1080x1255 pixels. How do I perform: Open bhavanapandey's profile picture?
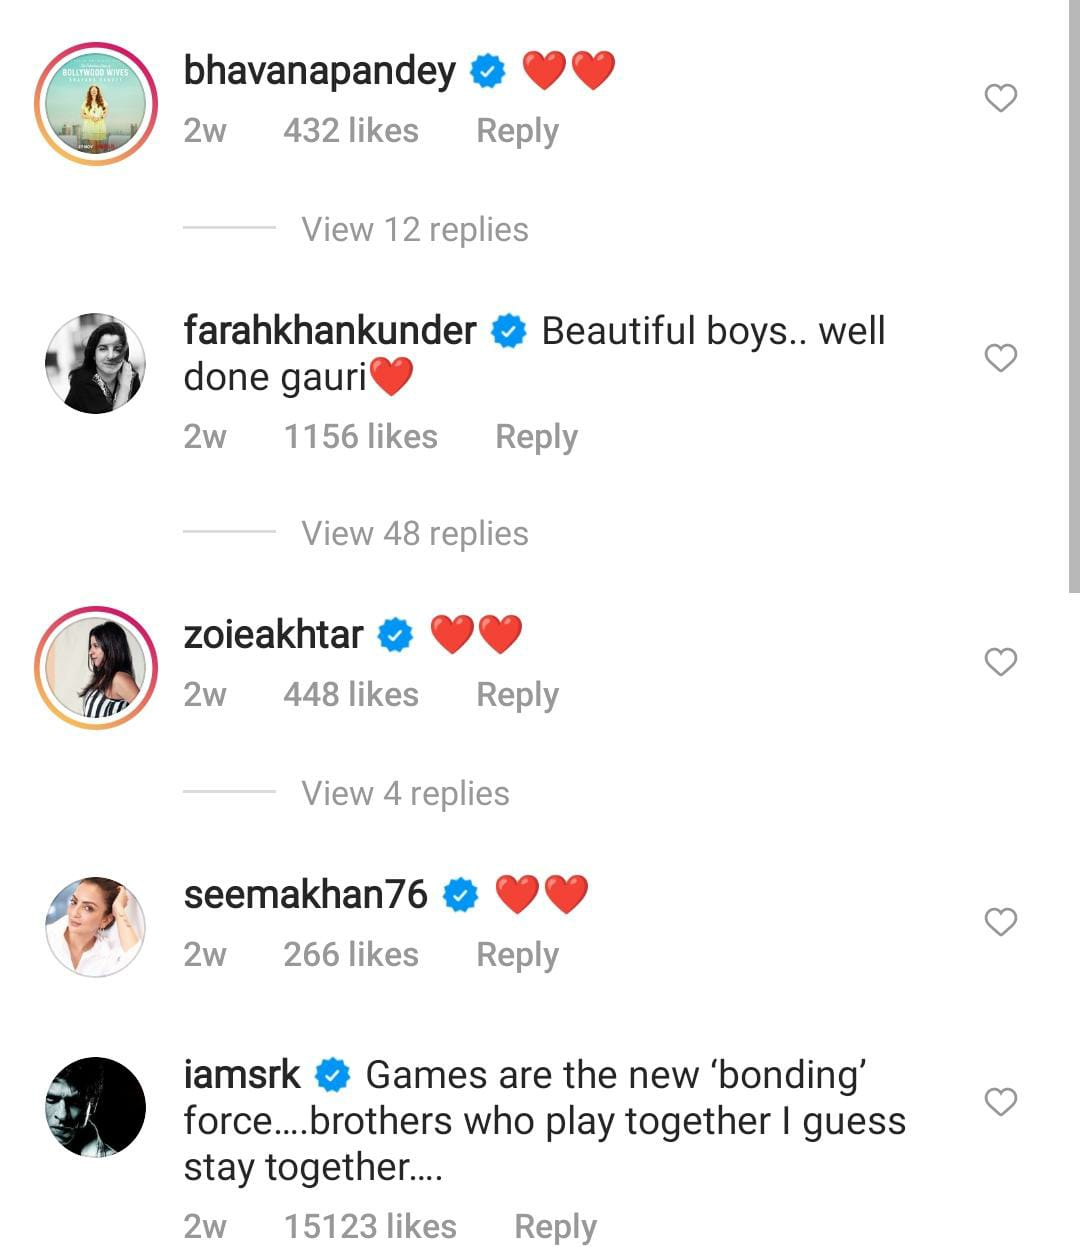coord(96,104)
